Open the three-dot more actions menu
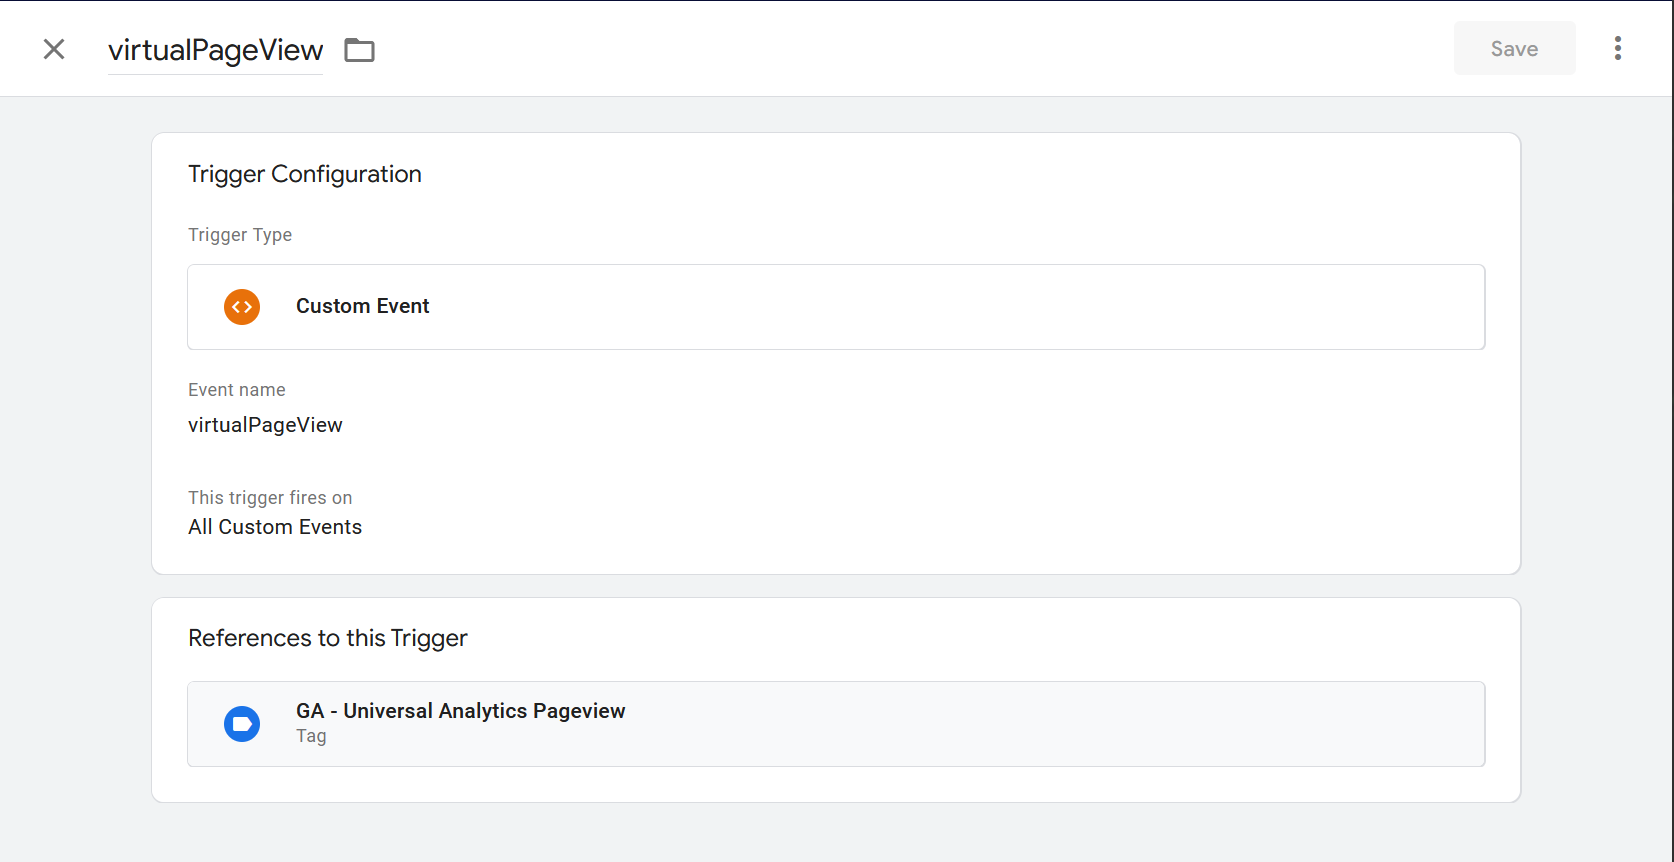This screenshot has height=862, width=1674. click(x=1617, y=48)
